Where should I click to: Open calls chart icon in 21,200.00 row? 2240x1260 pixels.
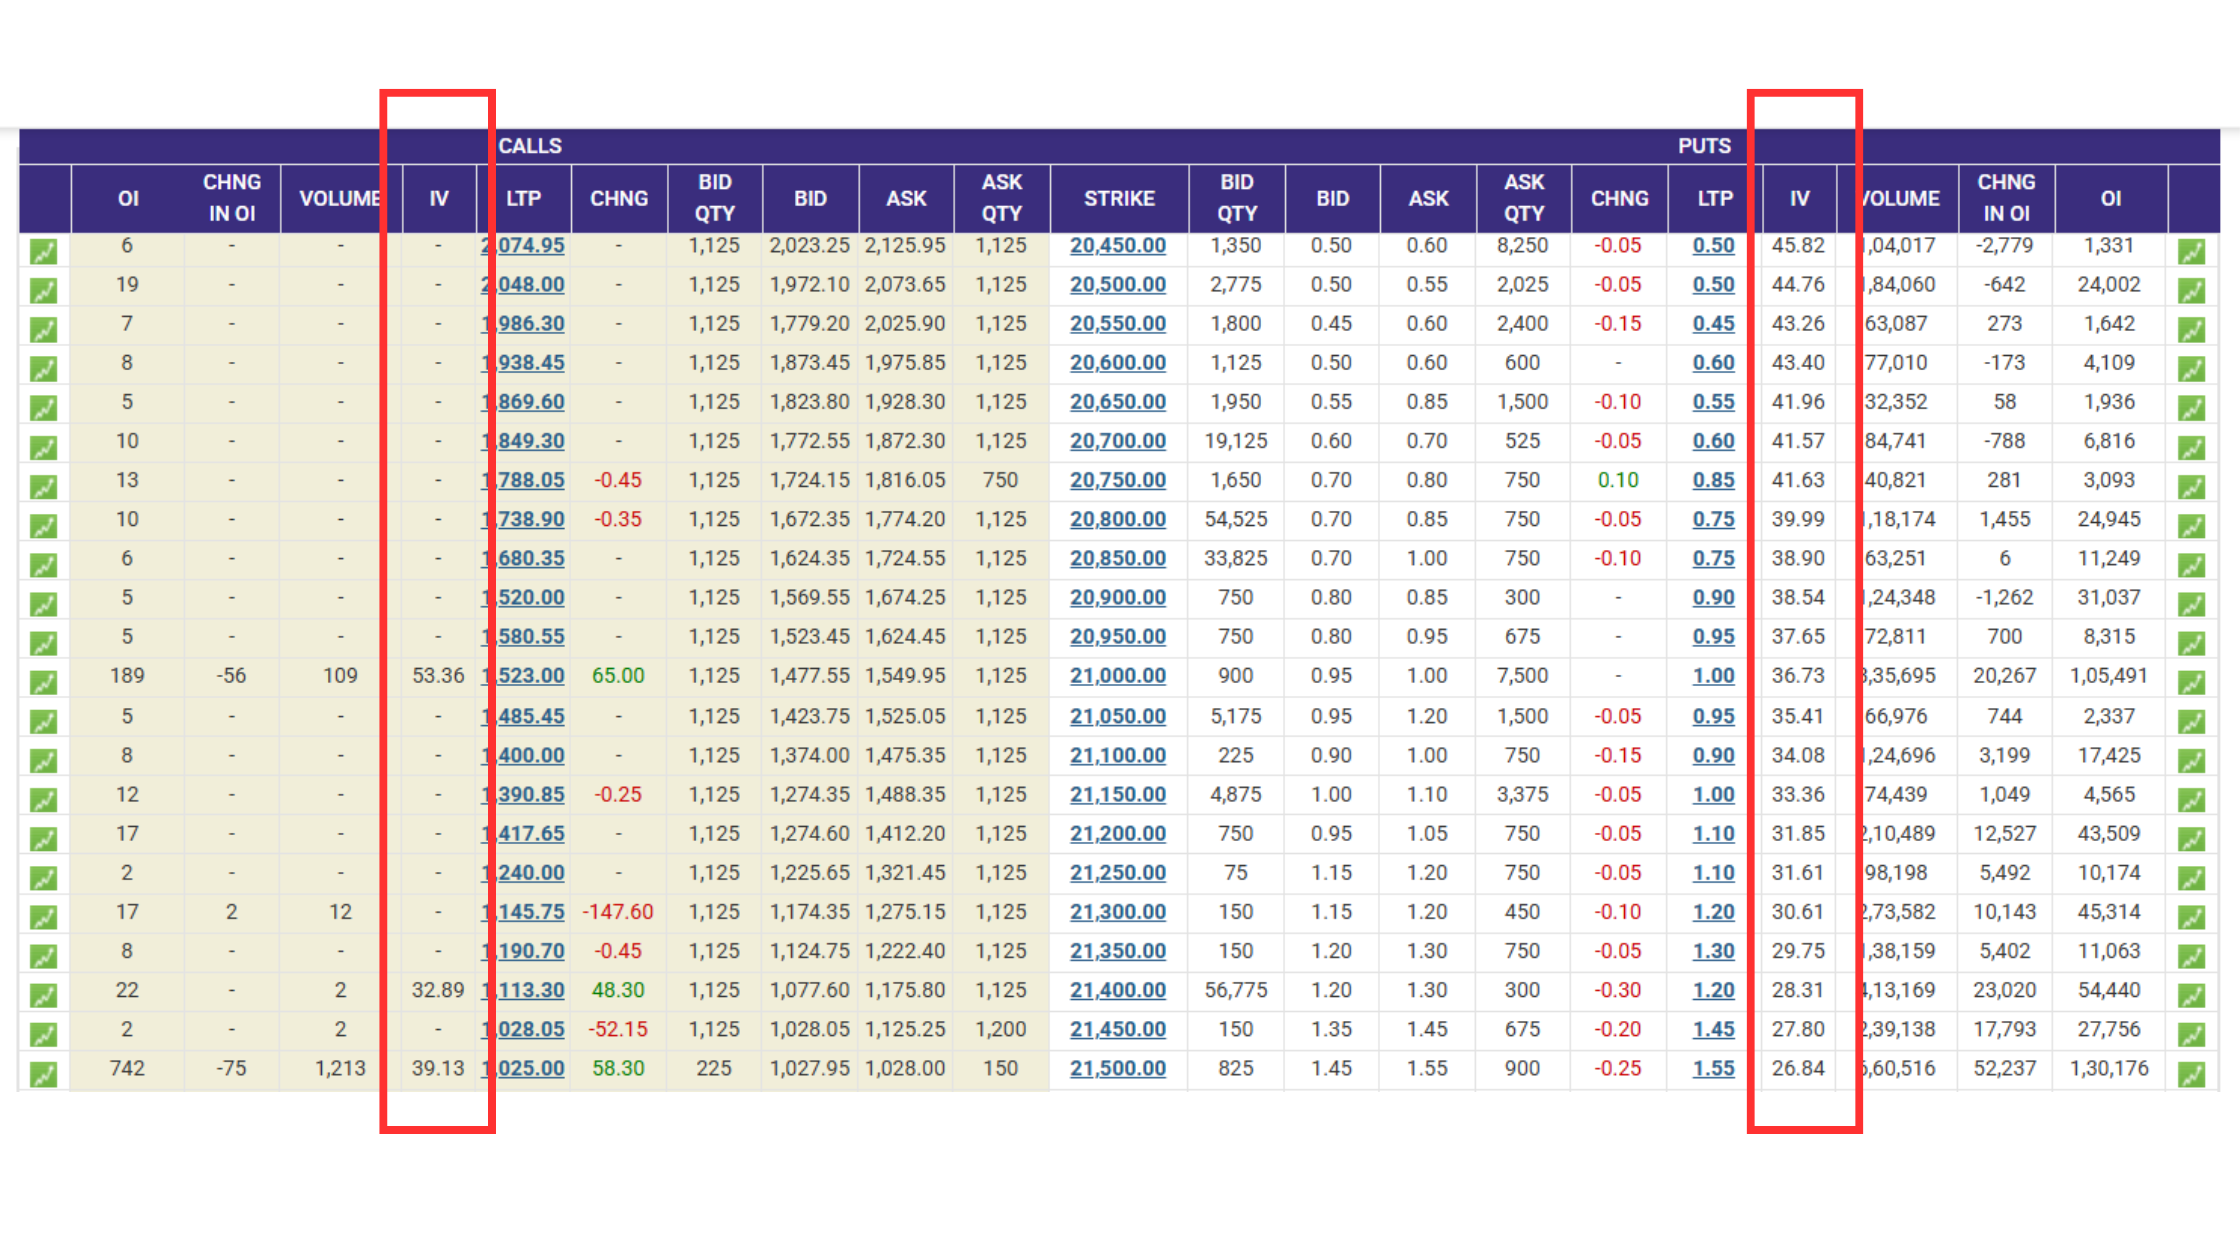click(x=43, y=839)
